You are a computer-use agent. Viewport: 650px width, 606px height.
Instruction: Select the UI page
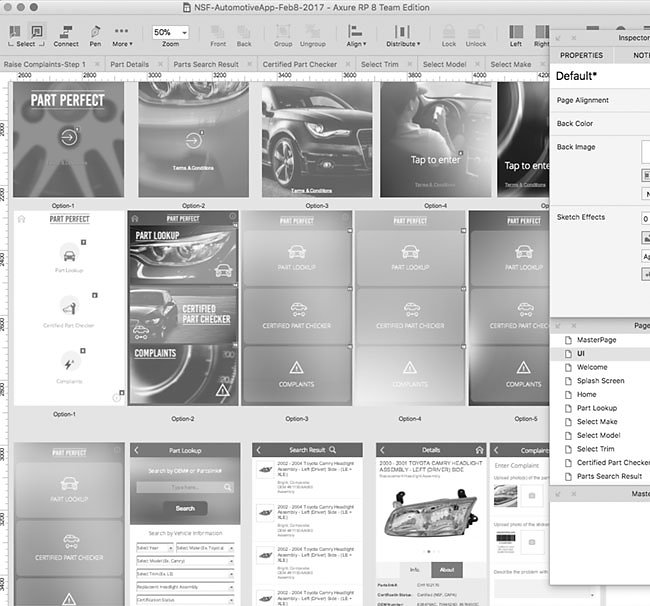click(580, 354)
